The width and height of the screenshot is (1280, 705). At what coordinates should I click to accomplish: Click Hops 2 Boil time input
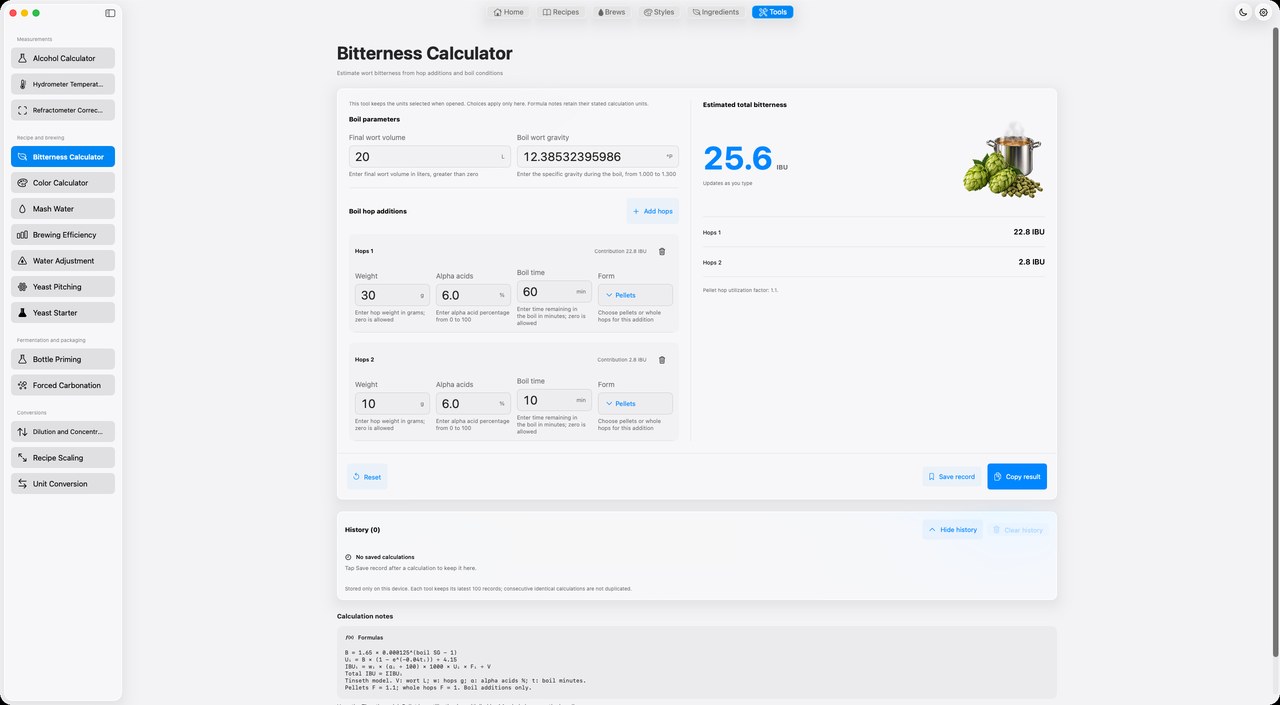coord(554,400)
